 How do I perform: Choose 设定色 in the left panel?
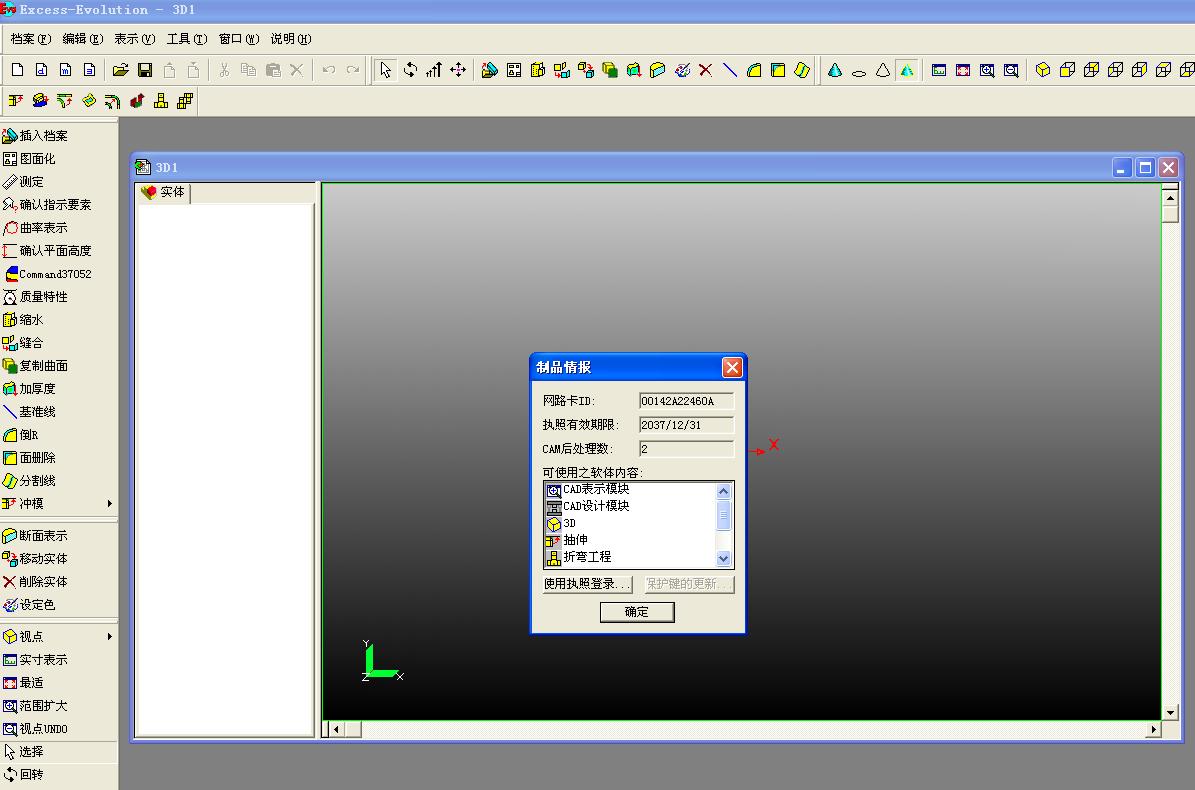(x=29, y=605)
